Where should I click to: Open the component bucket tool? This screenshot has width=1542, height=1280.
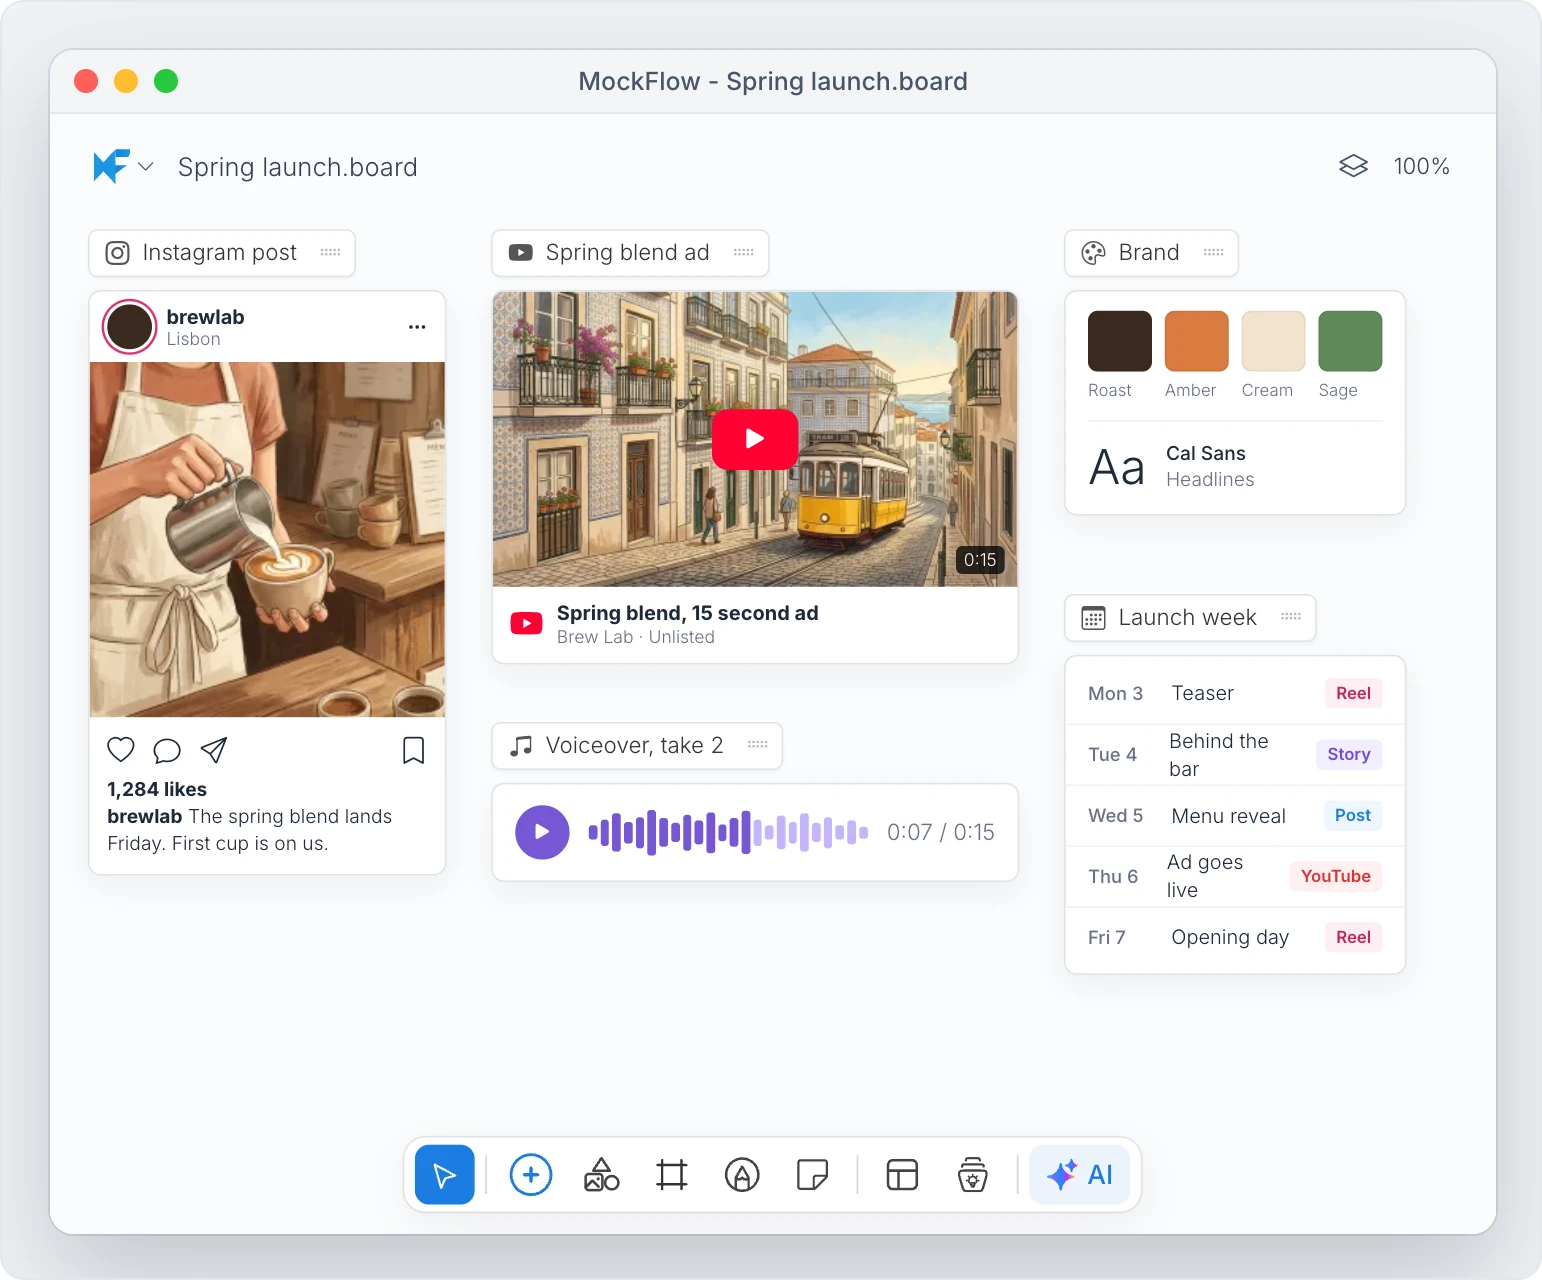pos(972,1175)
